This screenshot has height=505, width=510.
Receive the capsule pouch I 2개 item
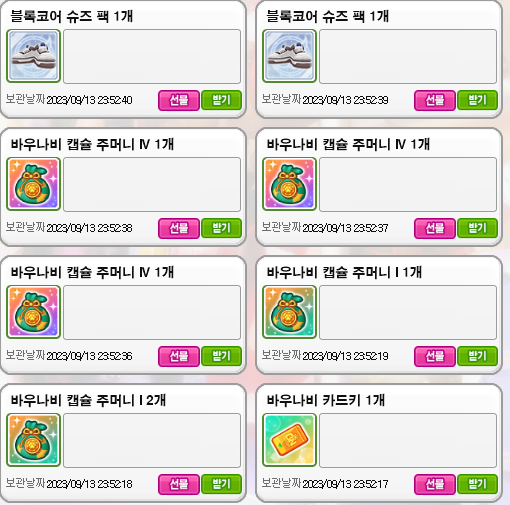pyautogui.click(x=222, y=484)
